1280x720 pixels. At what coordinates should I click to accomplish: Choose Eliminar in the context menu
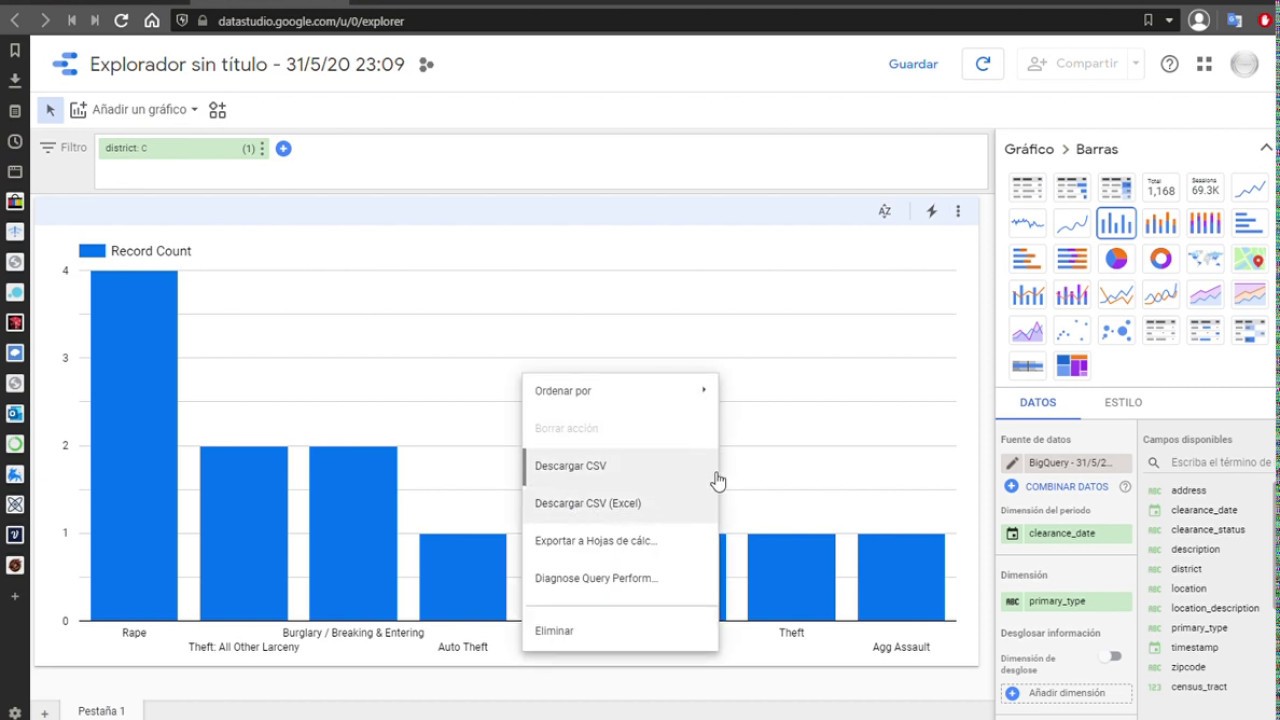pos(620,631)
